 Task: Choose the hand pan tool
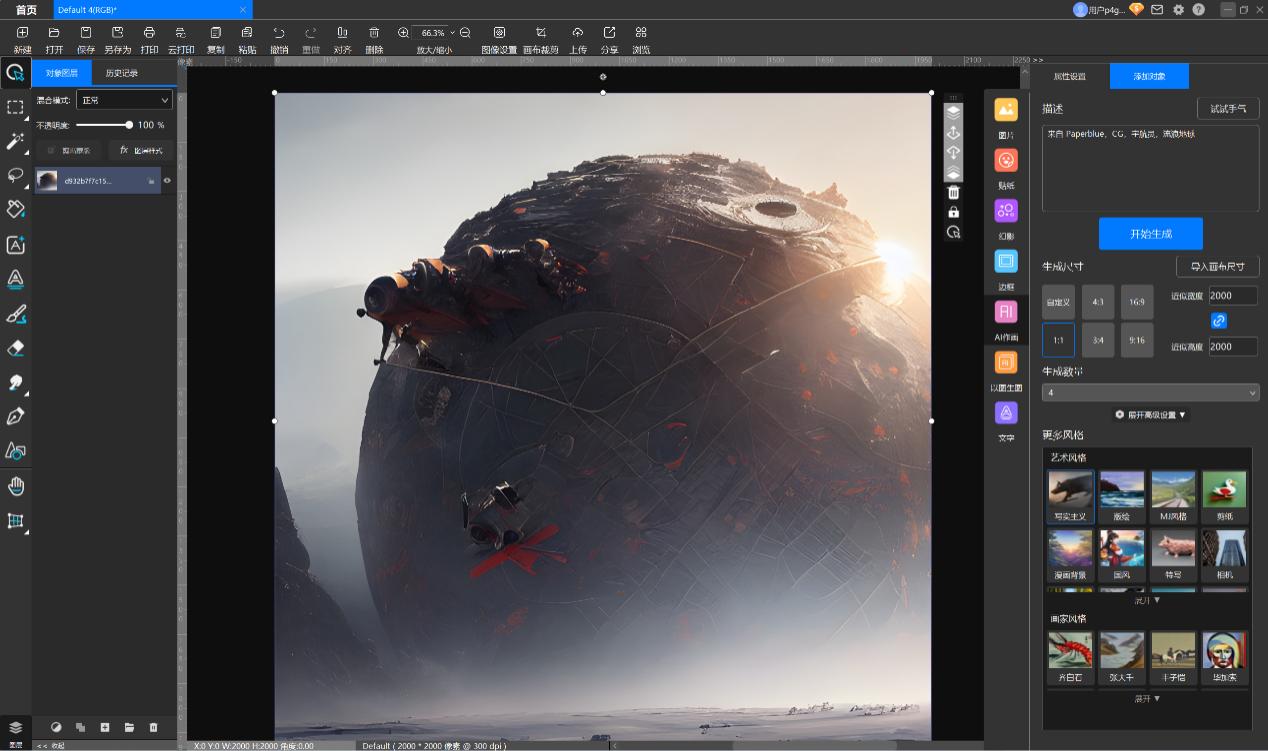click(15, 486)
